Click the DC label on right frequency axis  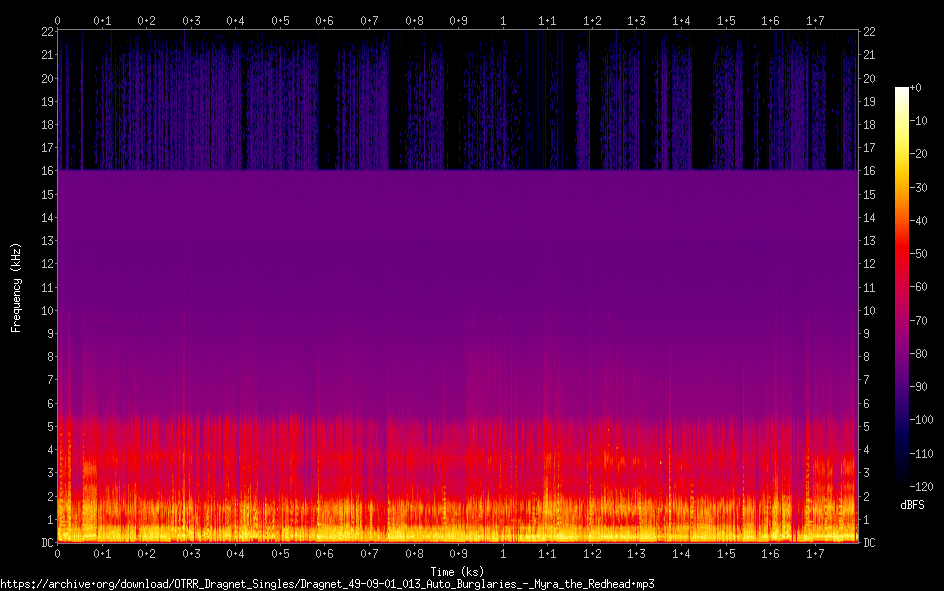tap(870, 543)
